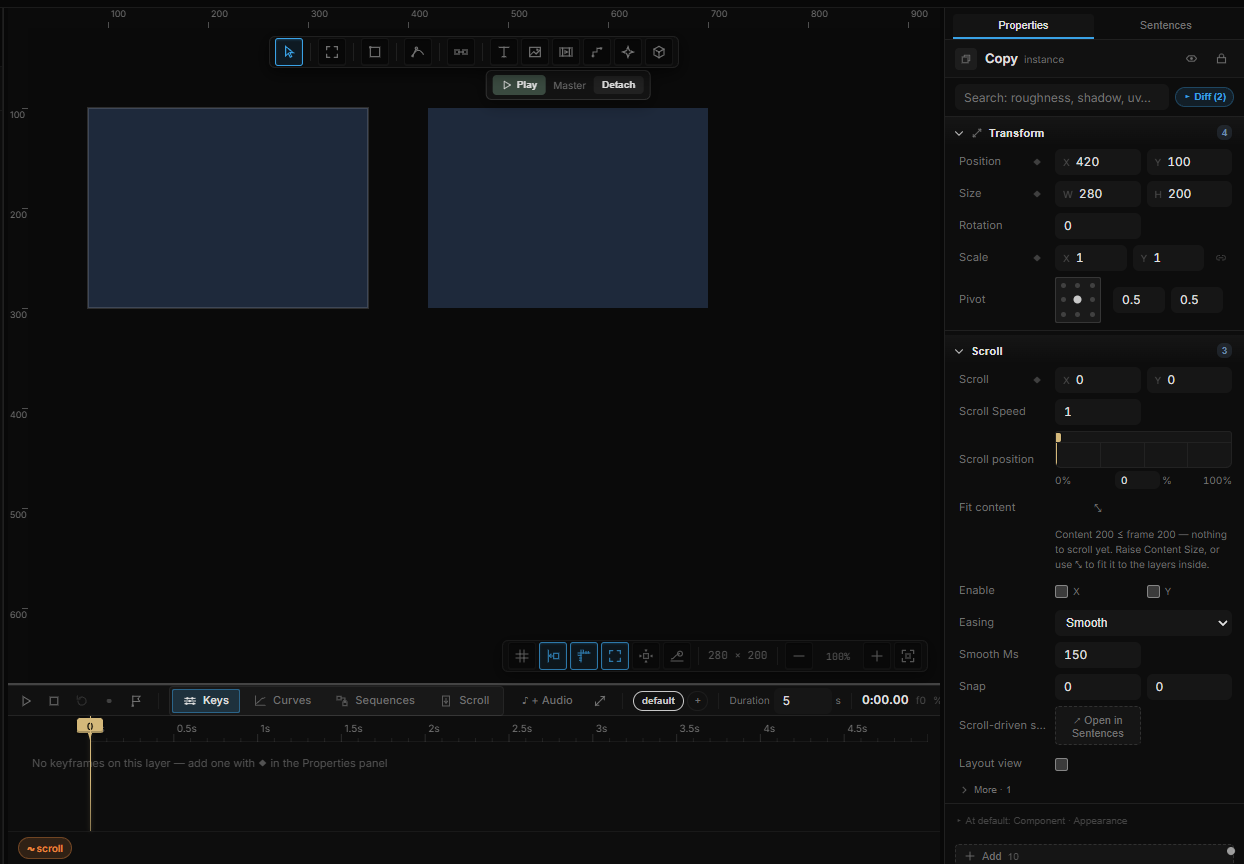
Task: Switch to the Sentences tab
Action: coord(1165,25)
